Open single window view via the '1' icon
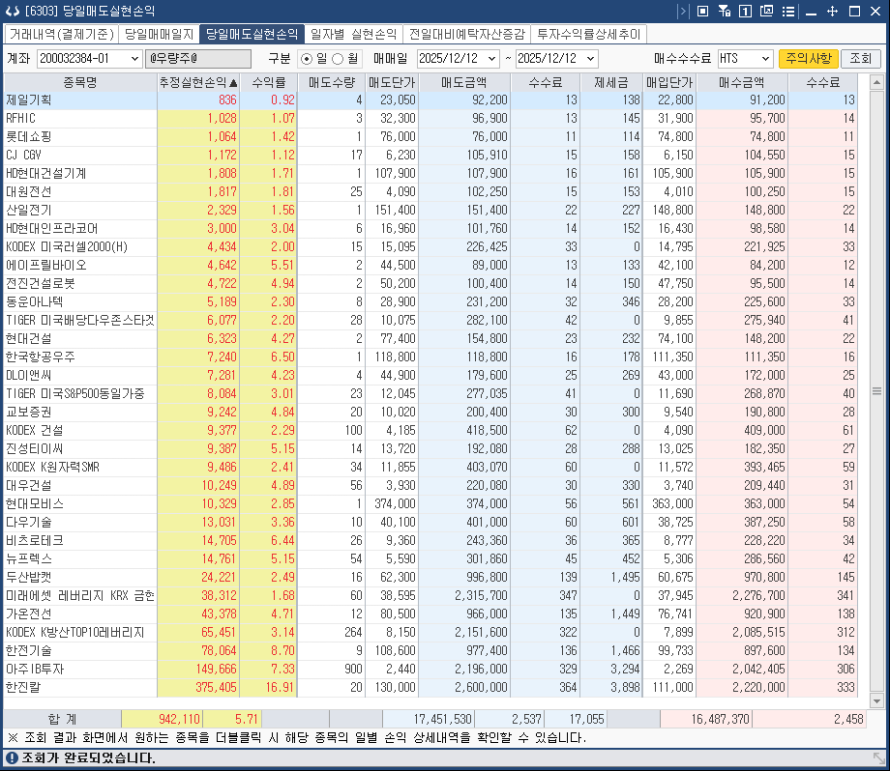The image size is (890, 771). (x=746, y=12)
